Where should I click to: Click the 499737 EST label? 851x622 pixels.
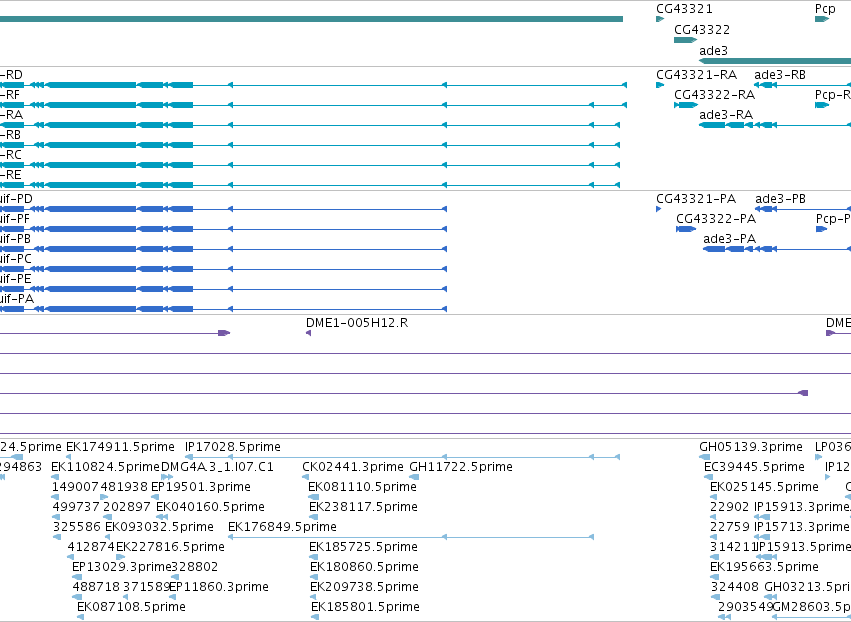point(77,507)
